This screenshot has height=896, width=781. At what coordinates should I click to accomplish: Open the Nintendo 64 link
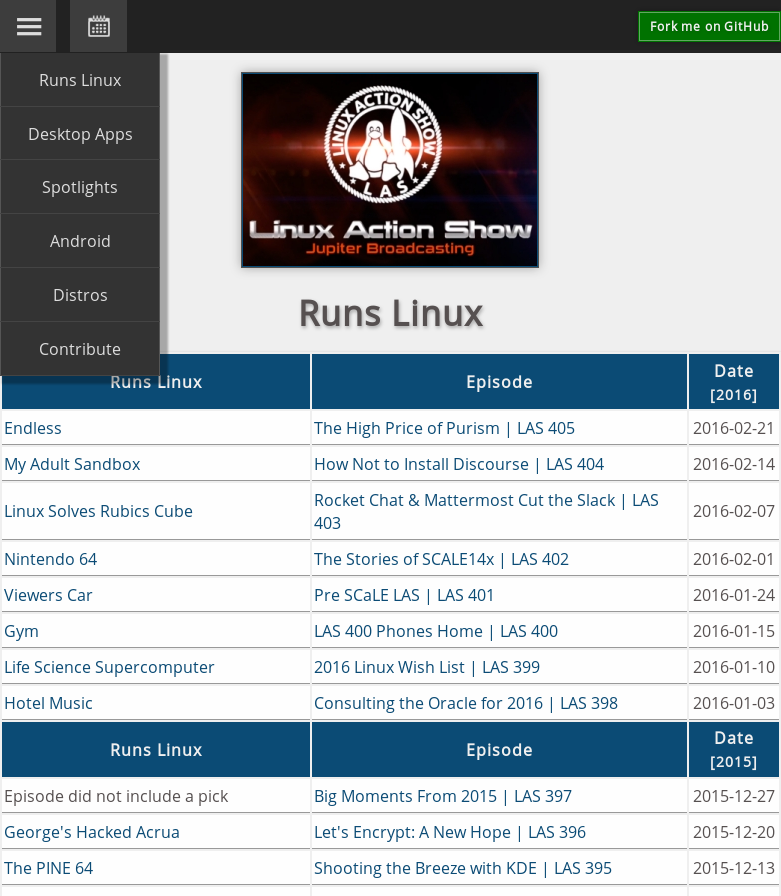pos(50,559)
